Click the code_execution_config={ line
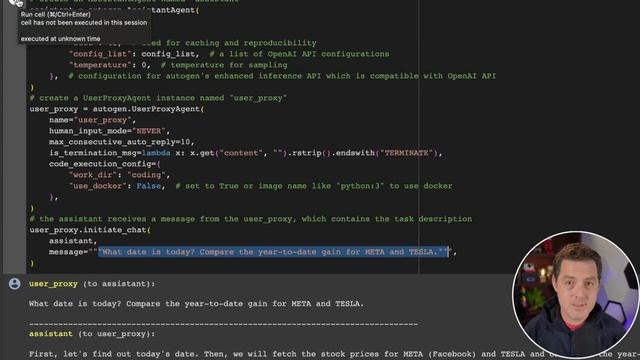The width and height of the screenshot is (640, 360). click(x=104, y=164)
